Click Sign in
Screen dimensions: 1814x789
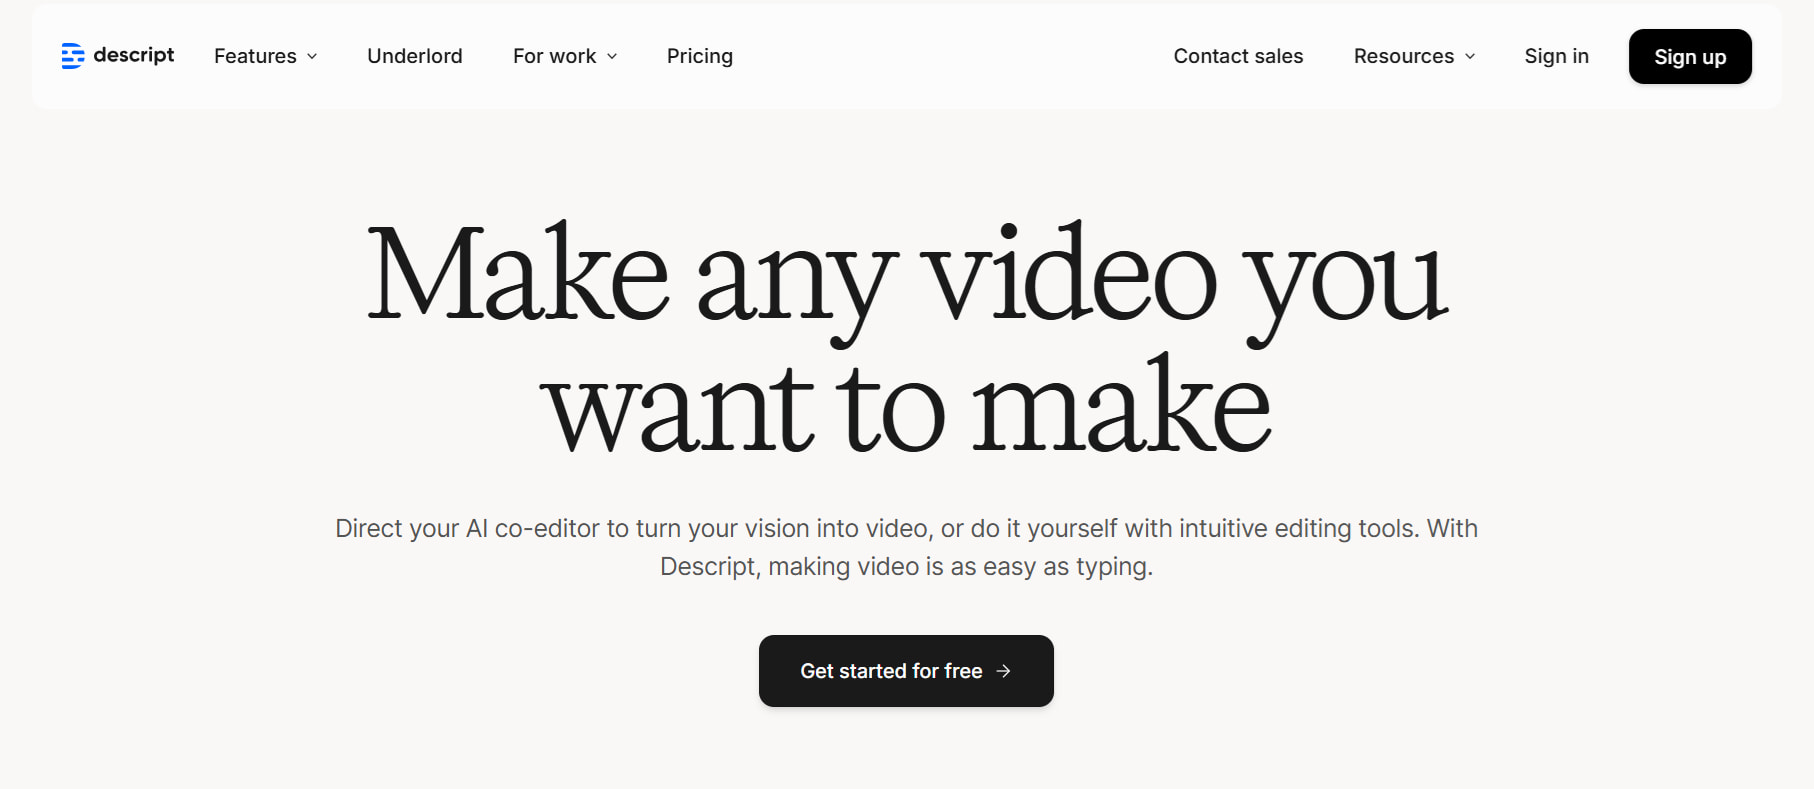(1556, 56)
